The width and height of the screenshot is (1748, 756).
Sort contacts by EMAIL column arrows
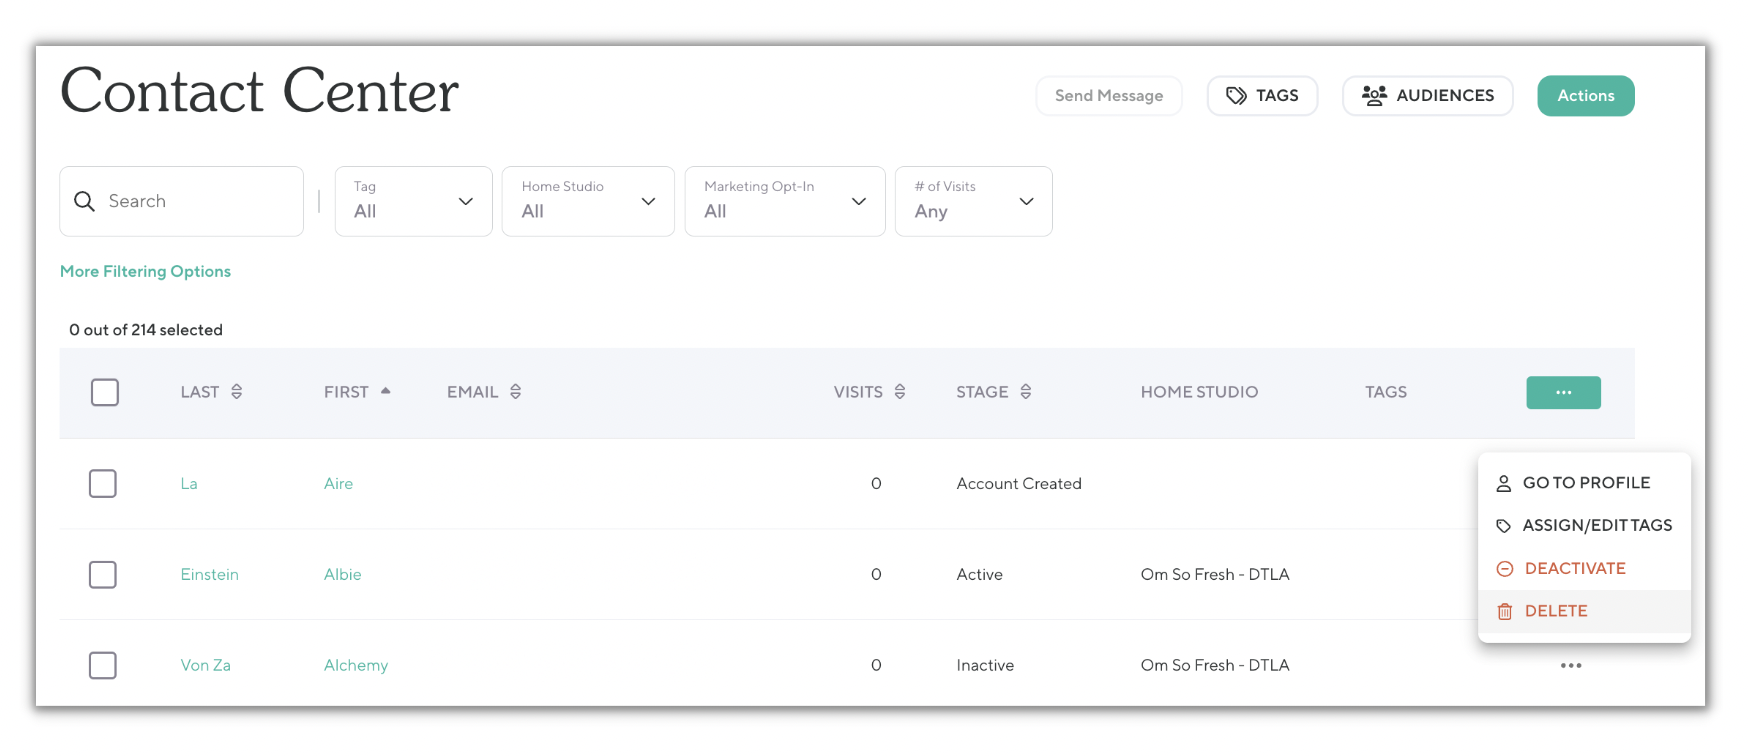(516, 392)
